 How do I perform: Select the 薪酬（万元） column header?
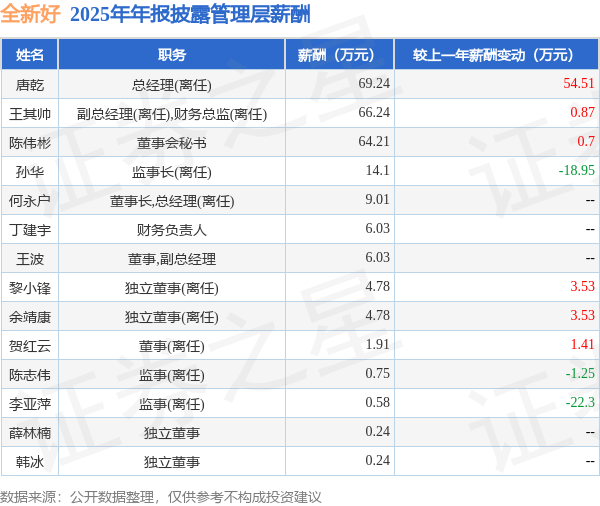point(340,54)
